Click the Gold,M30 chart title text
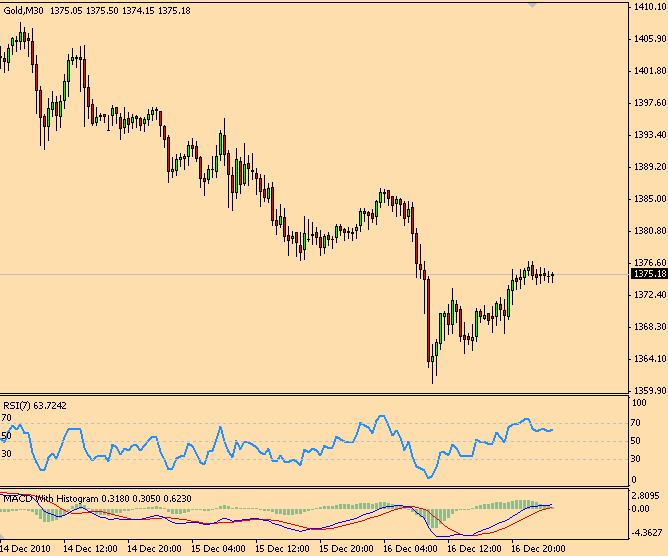Image resolution: width=668 pixels, height=556 pixels. (23, 11)
